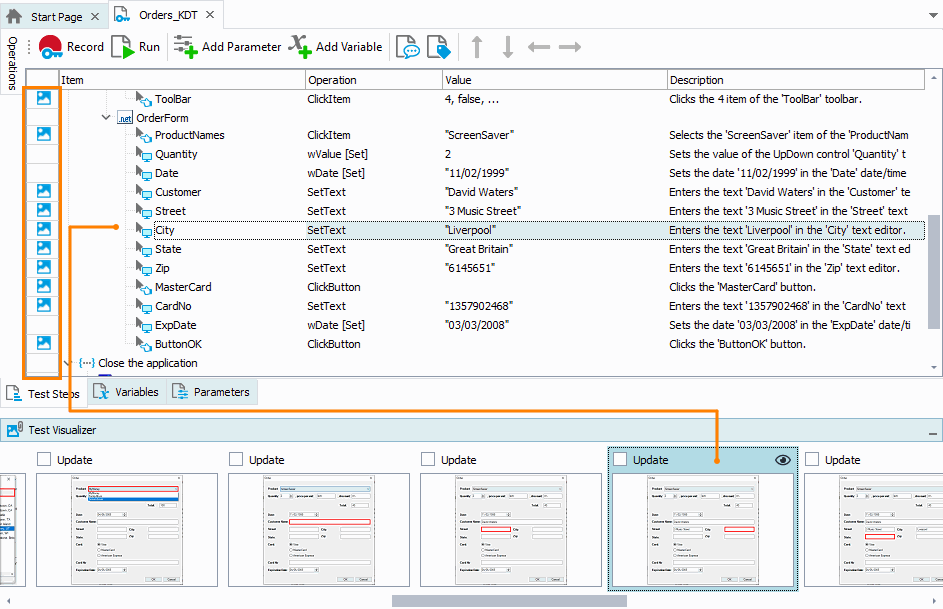The image size is (943, 609).
Task: Check the Update box on the first thumbnail
Action: [x=42, y=460]
